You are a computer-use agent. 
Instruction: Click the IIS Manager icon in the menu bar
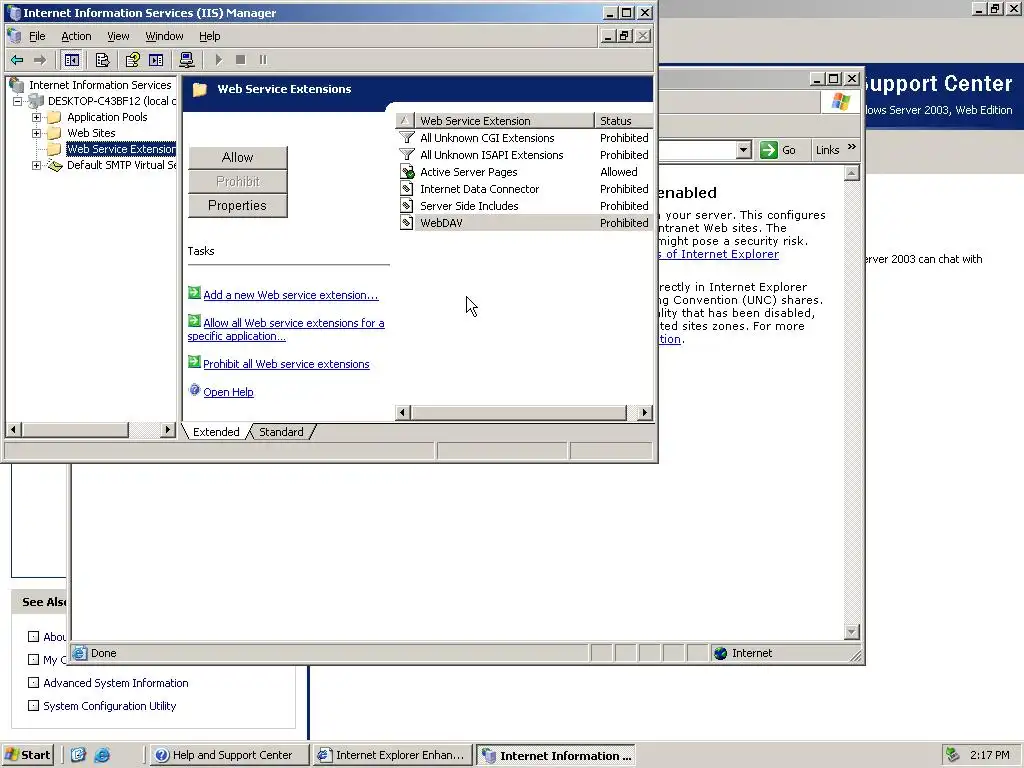[x=14, y=36]
